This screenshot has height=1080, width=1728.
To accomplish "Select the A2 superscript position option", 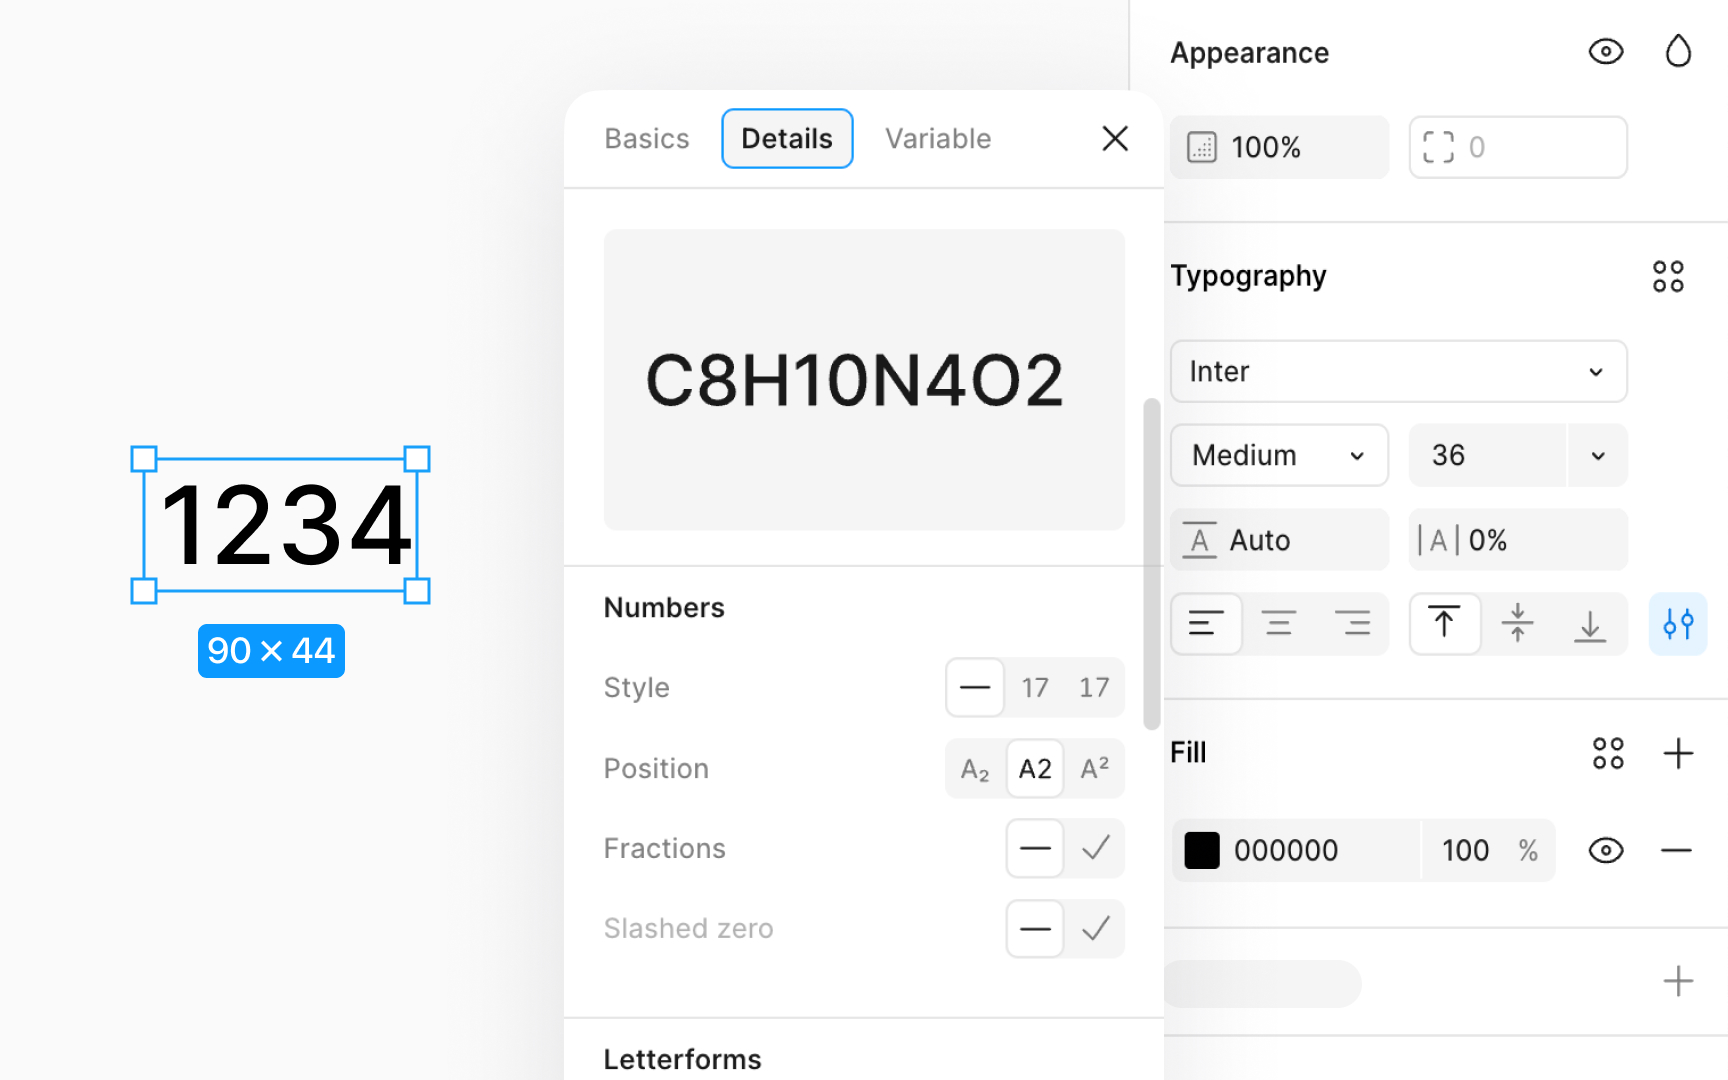I will click(x=1094, y=768).
